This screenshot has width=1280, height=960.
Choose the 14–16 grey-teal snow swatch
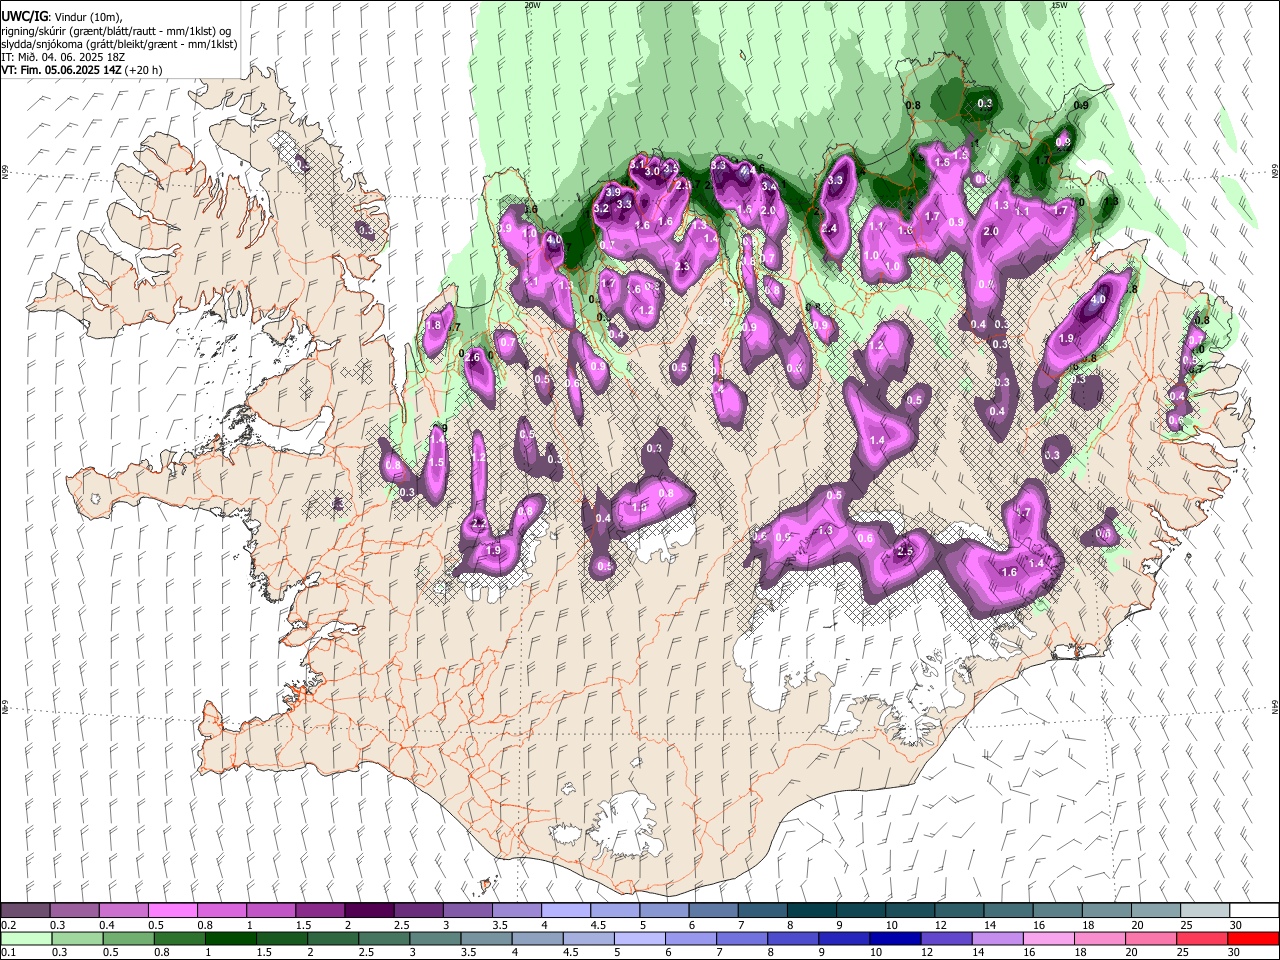click(1007, 910)
